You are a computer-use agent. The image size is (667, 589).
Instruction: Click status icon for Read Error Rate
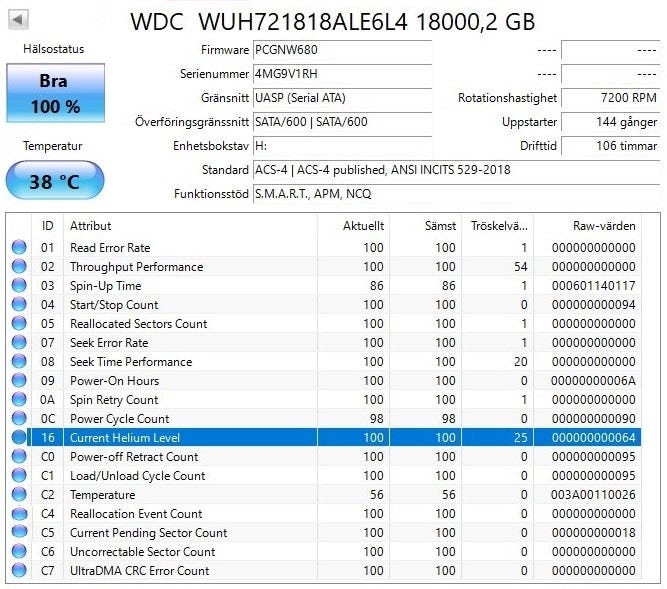click(x=19, y=247)
